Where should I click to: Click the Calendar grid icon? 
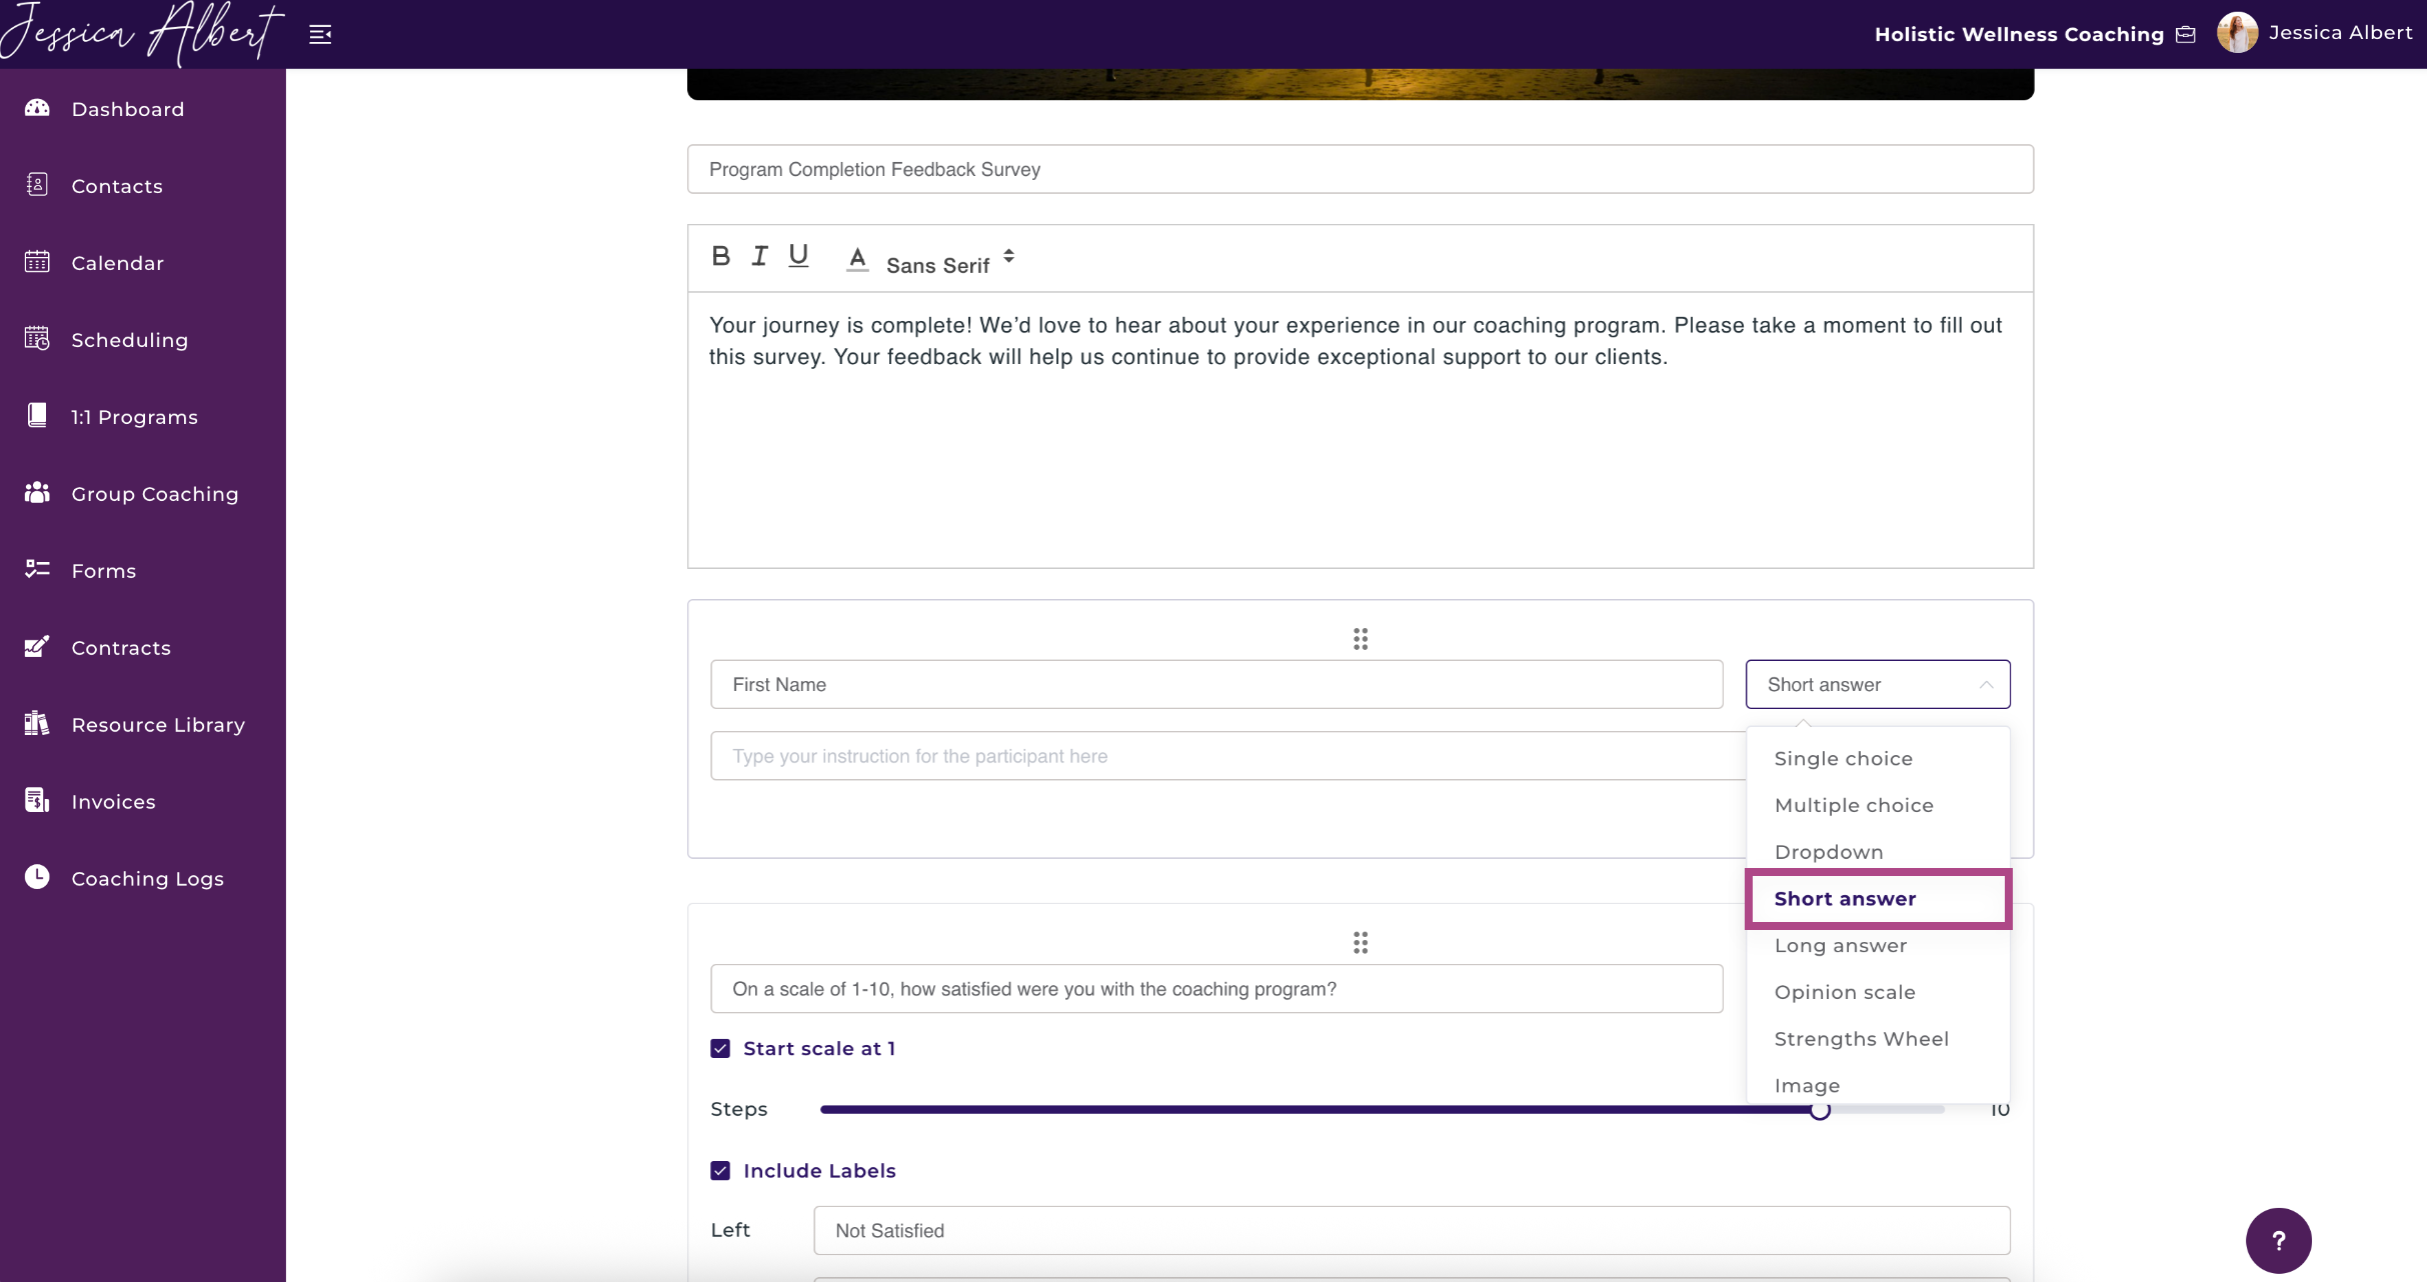pyautogui.click(x=37, y=262)
